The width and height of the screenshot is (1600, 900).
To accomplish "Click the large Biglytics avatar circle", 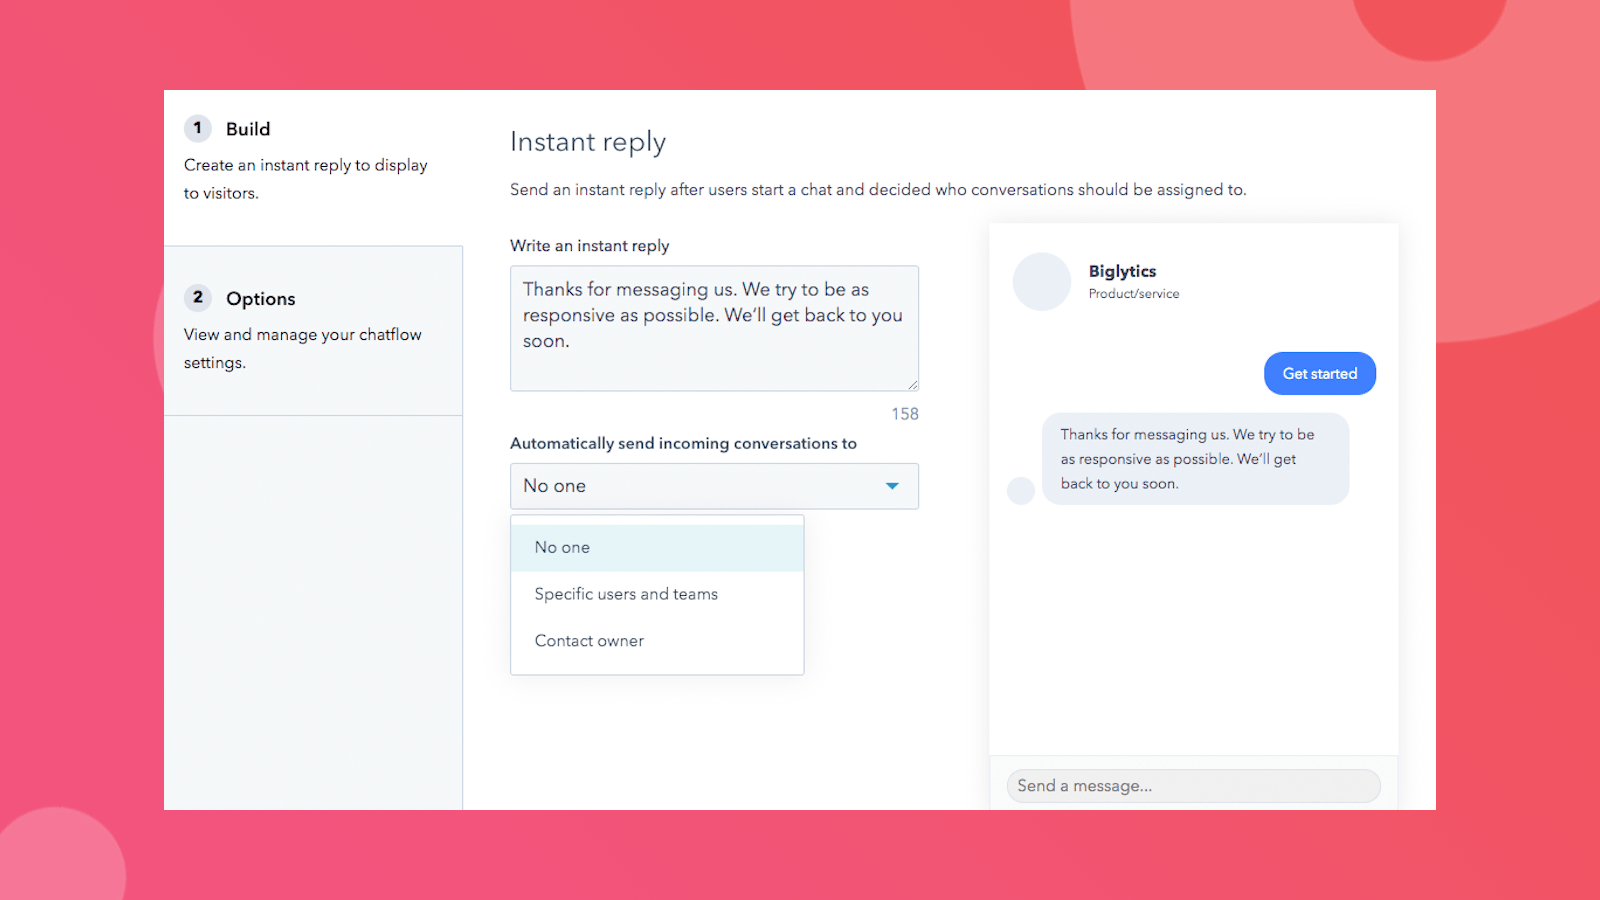I will 1041,281.
